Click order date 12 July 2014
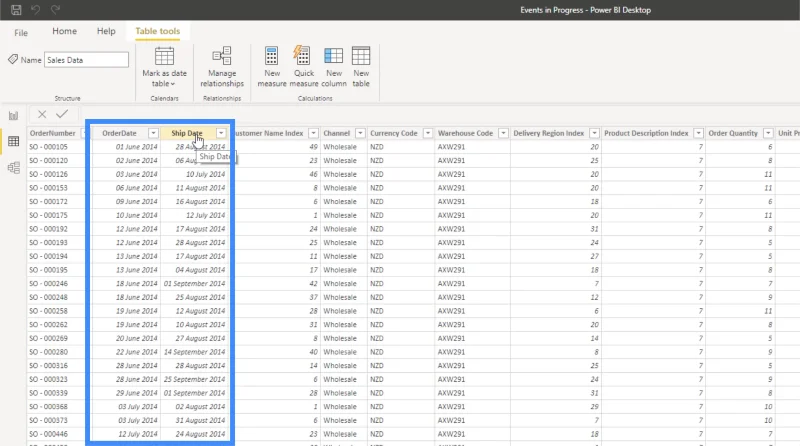This screenshot has width=800, height=446. [x=138, y=434]
